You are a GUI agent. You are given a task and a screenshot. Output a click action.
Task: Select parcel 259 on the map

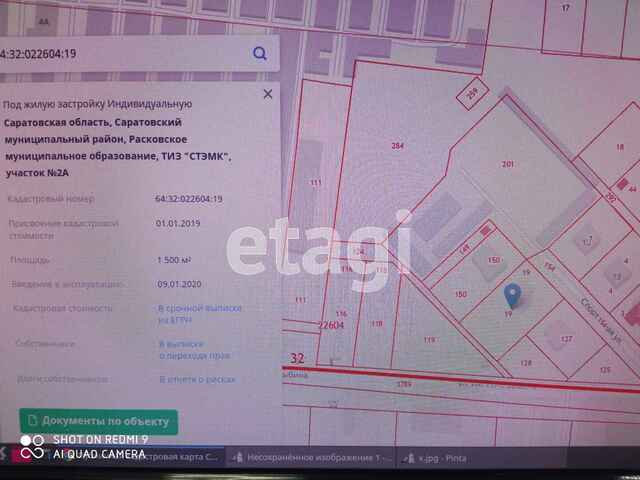(x=472, y=94)
